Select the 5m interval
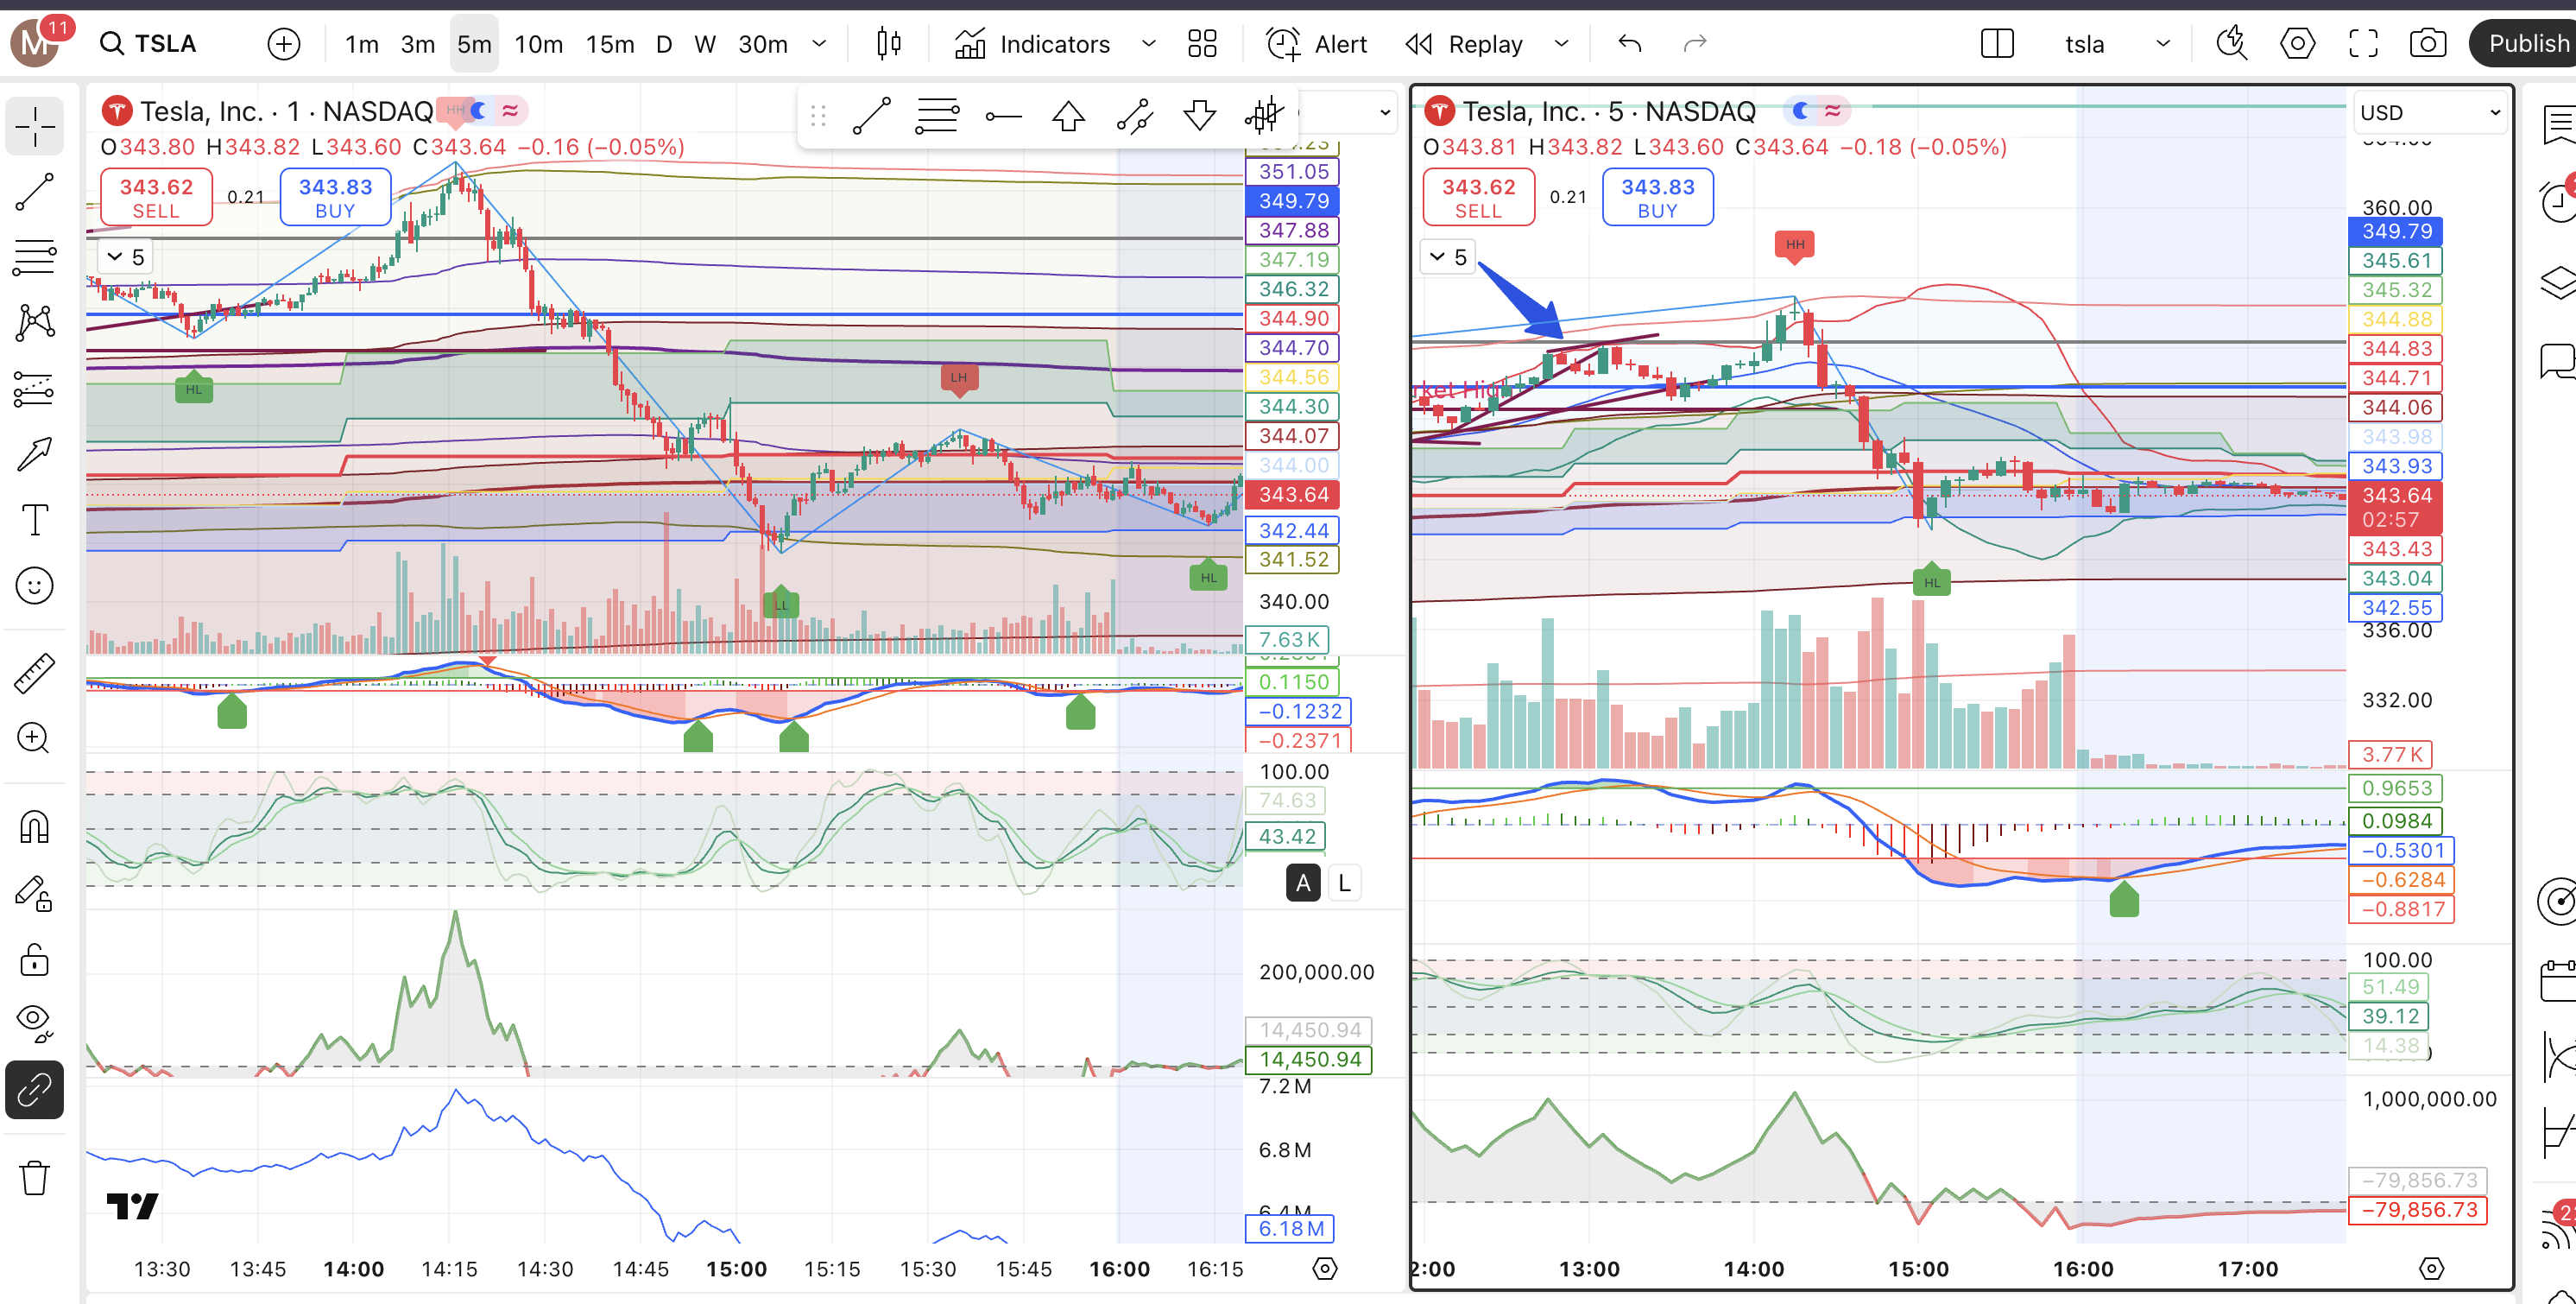The height and width of the screenshot is (1304, 2576). tap(474, 44)
